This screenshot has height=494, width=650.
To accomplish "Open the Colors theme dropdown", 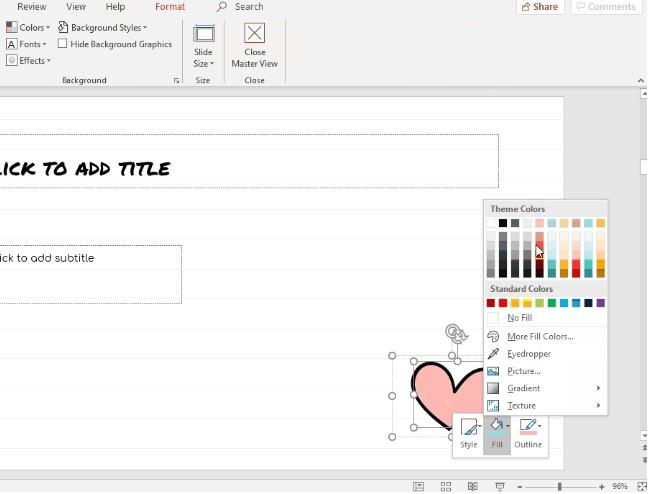I will (x=28, y=27).
